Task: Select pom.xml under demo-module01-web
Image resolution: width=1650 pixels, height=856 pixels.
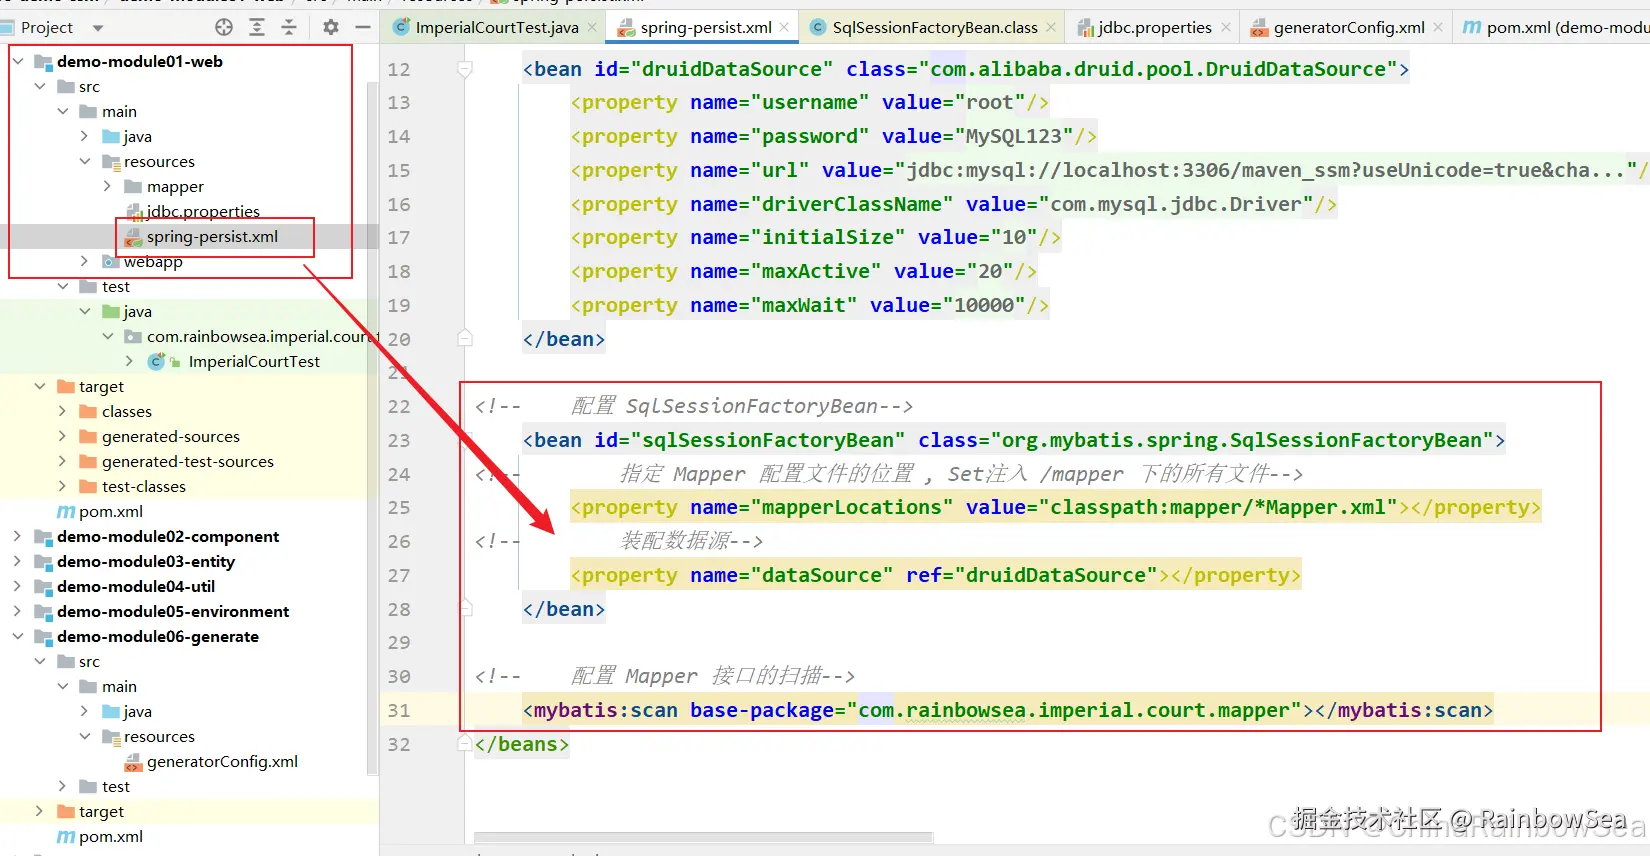Action: [x=111, y=511]
